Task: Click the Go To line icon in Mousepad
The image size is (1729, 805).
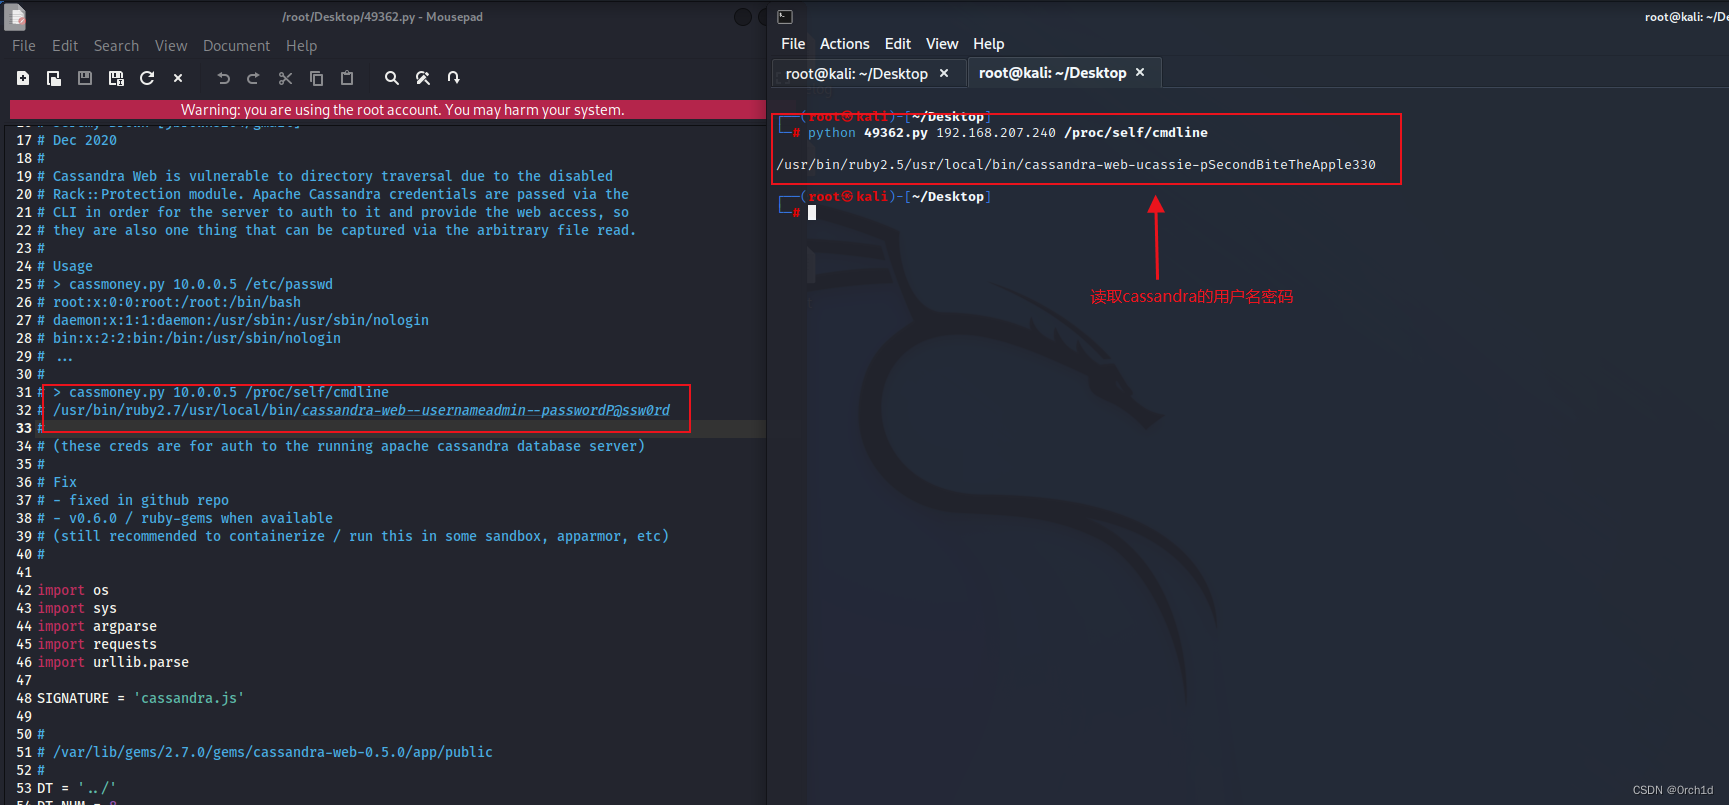Action: point(454,78)
